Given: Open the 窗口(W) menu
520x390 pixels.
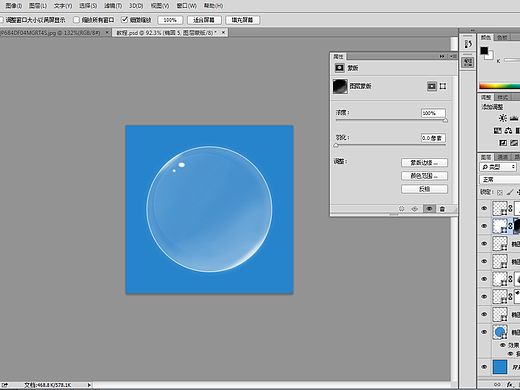Looking at the screenshot, I should point(186,6).
